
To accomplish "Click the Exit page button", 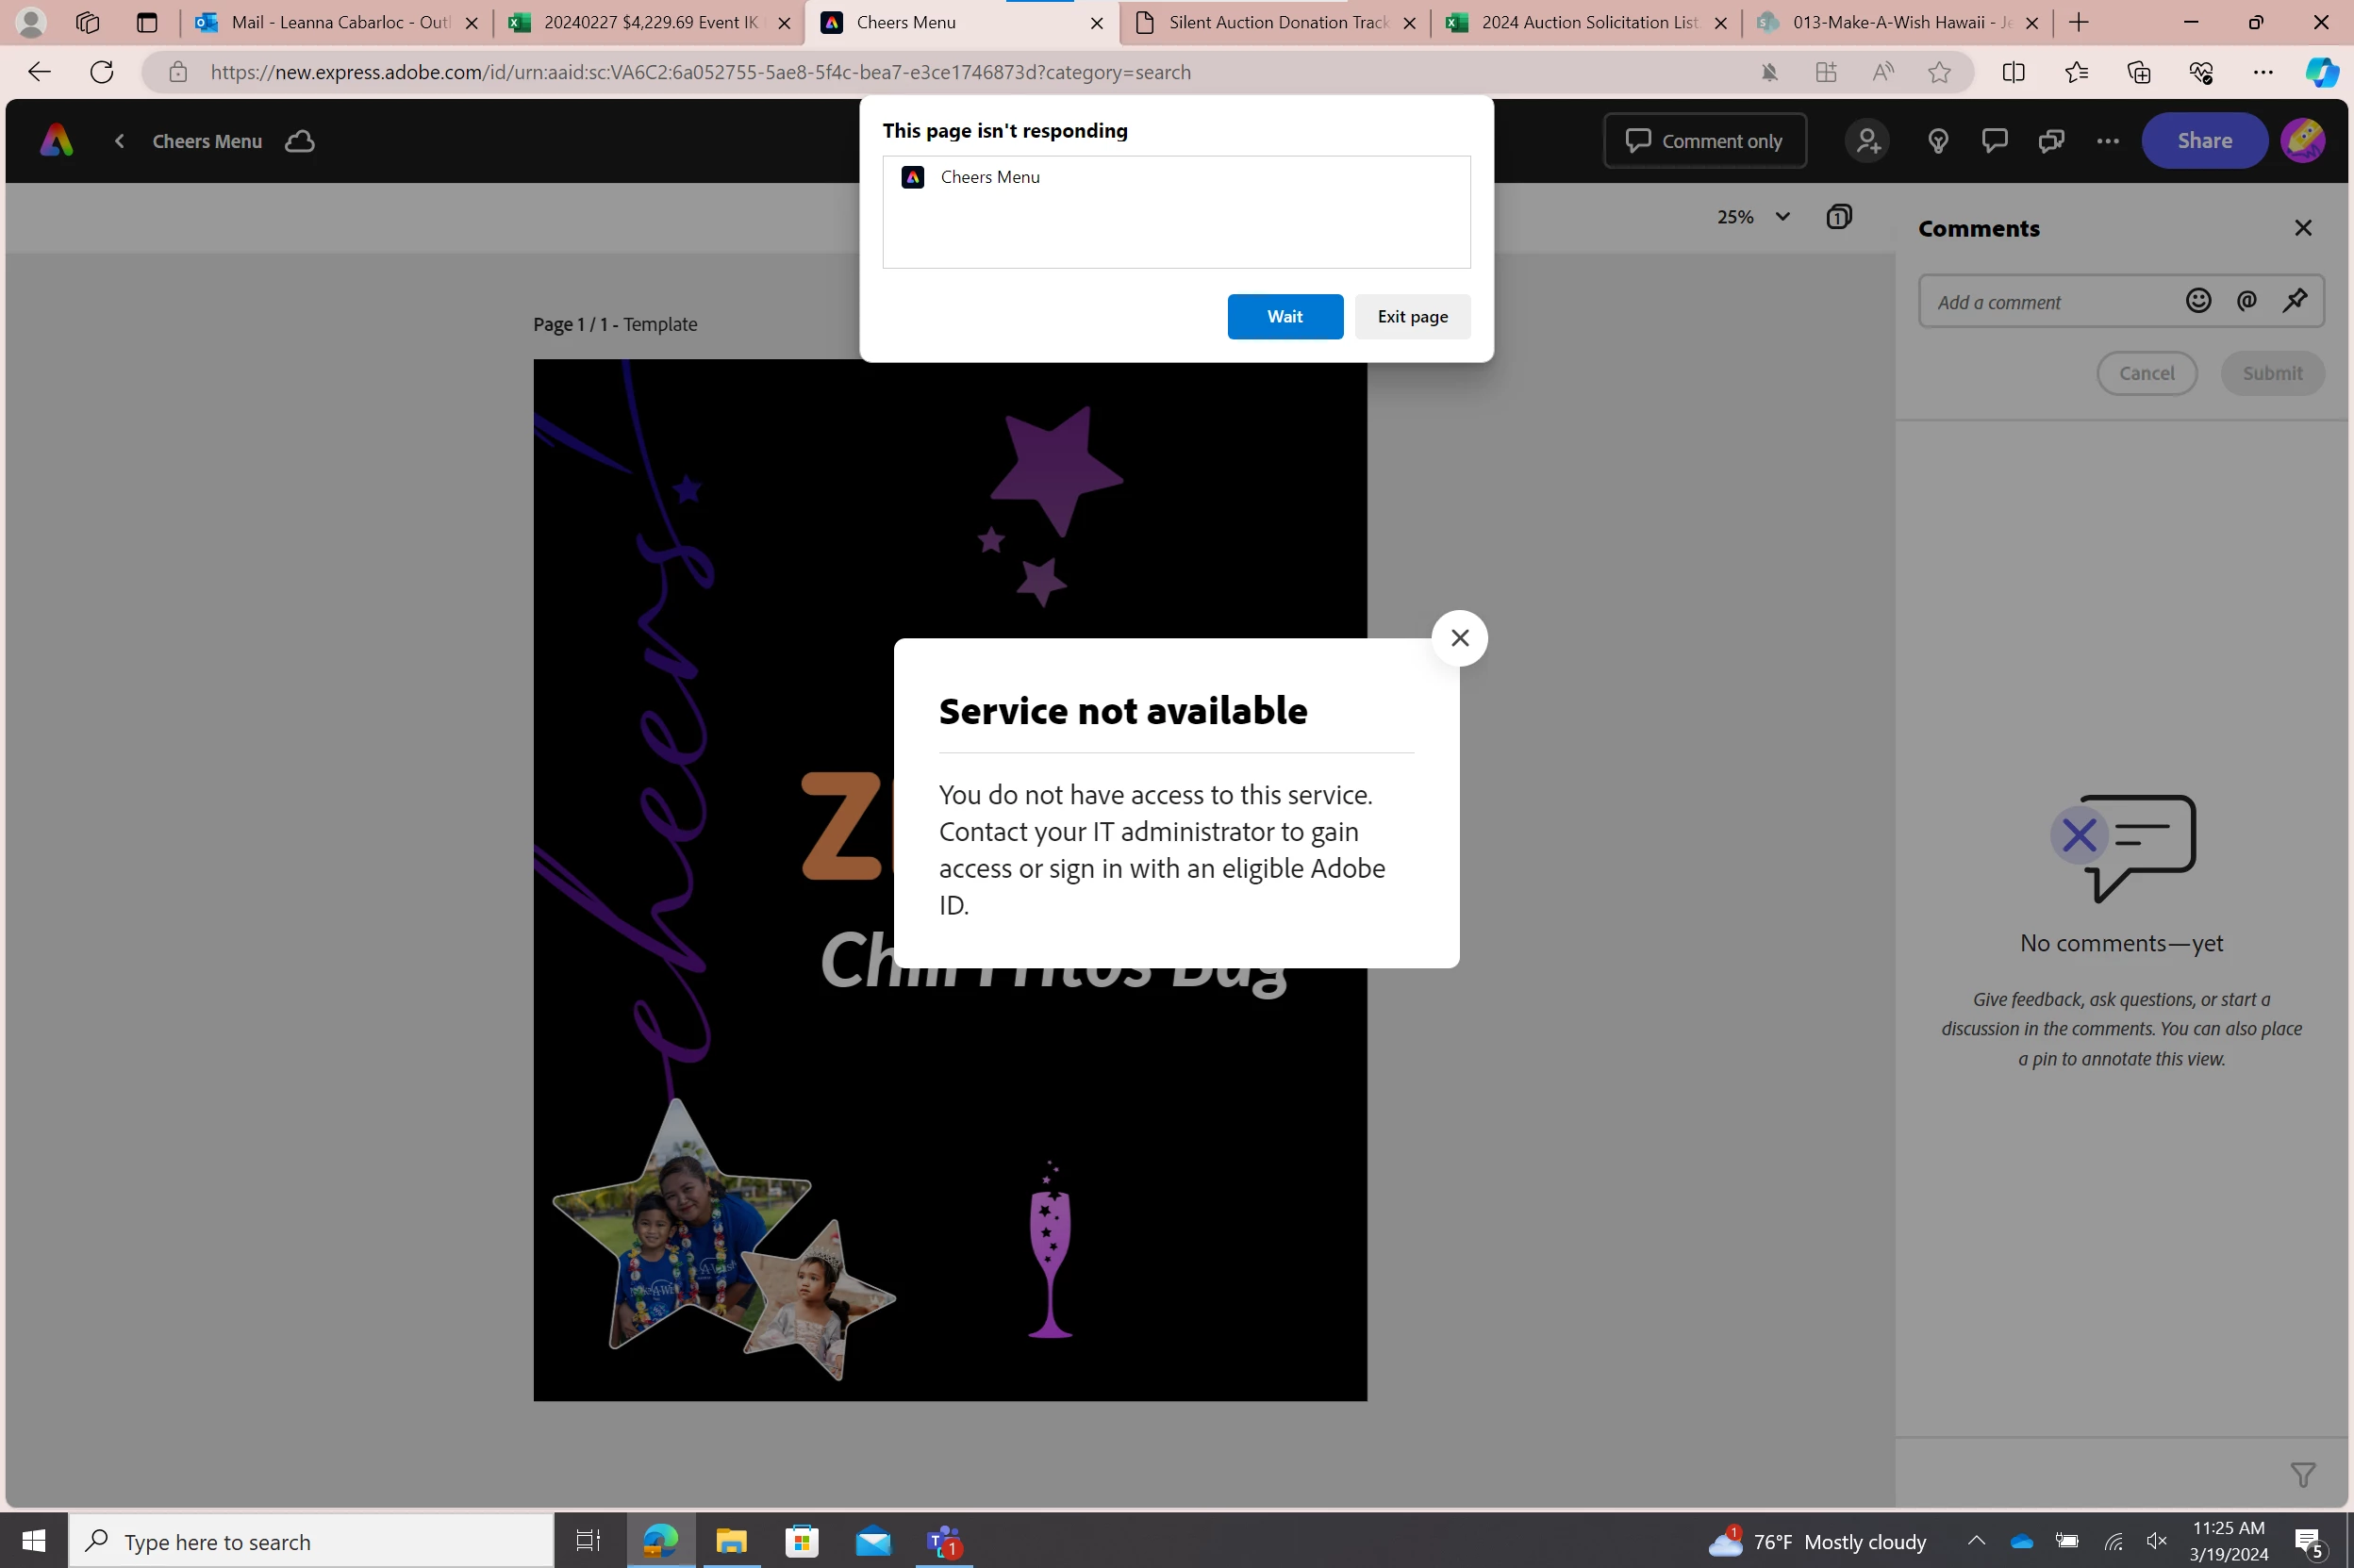I will point(1411,316).
